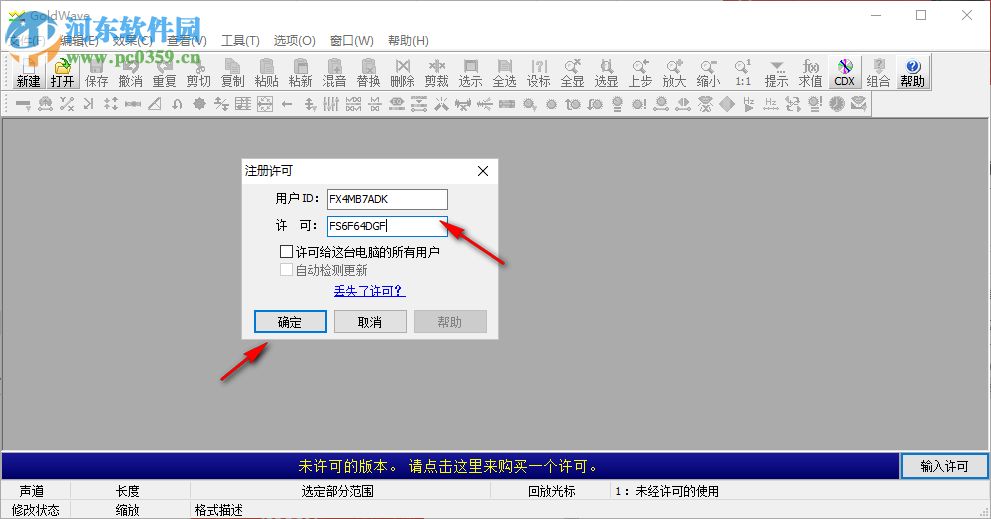The image size is (991, 519).
Task: Click the 删除 (Delete) toolbar icon
Action: click(x=403, y=72)
